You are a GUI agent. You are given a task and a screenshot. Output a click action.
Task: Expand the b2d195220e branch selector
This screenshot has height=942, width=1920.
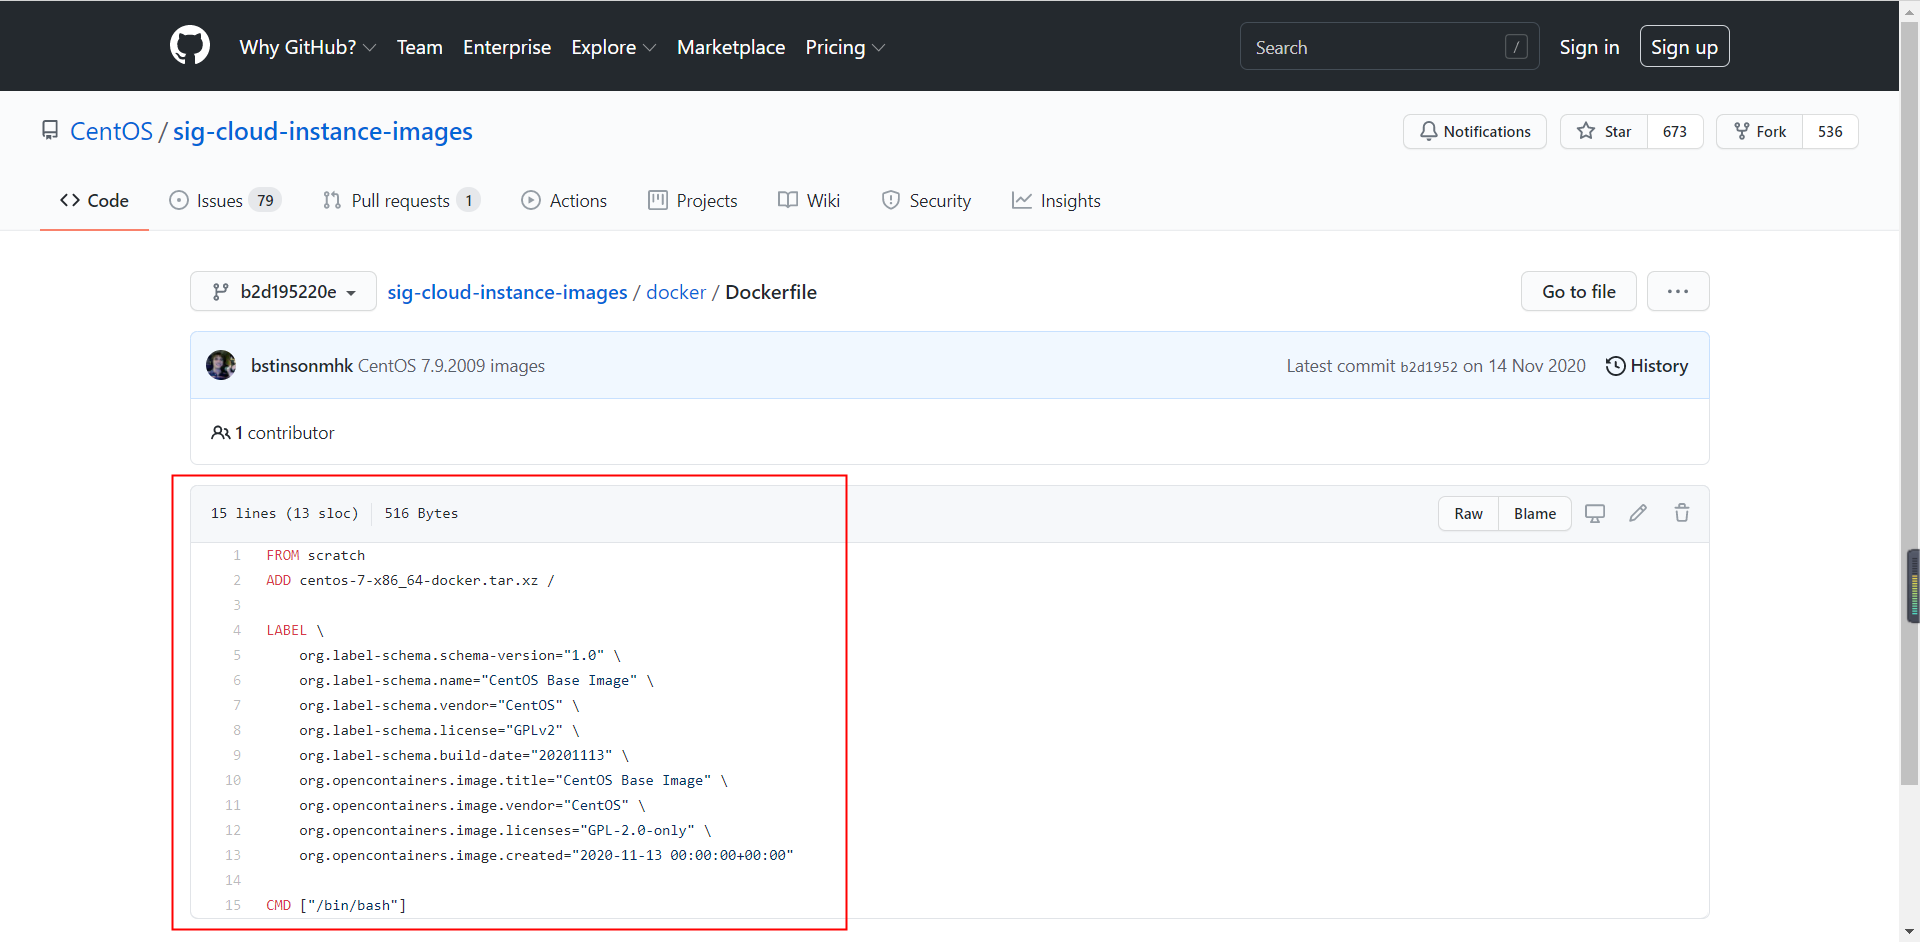point(283,291)
